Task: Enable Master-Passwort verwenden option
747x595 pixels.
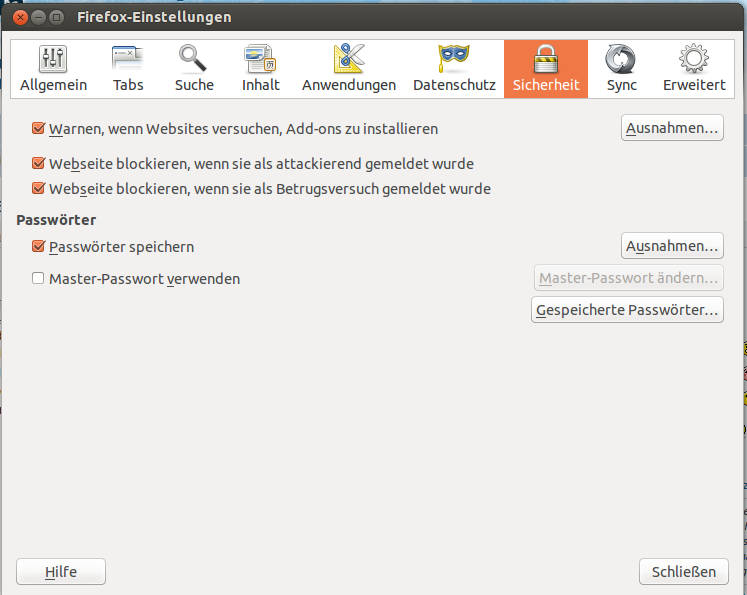Action: 39,279
